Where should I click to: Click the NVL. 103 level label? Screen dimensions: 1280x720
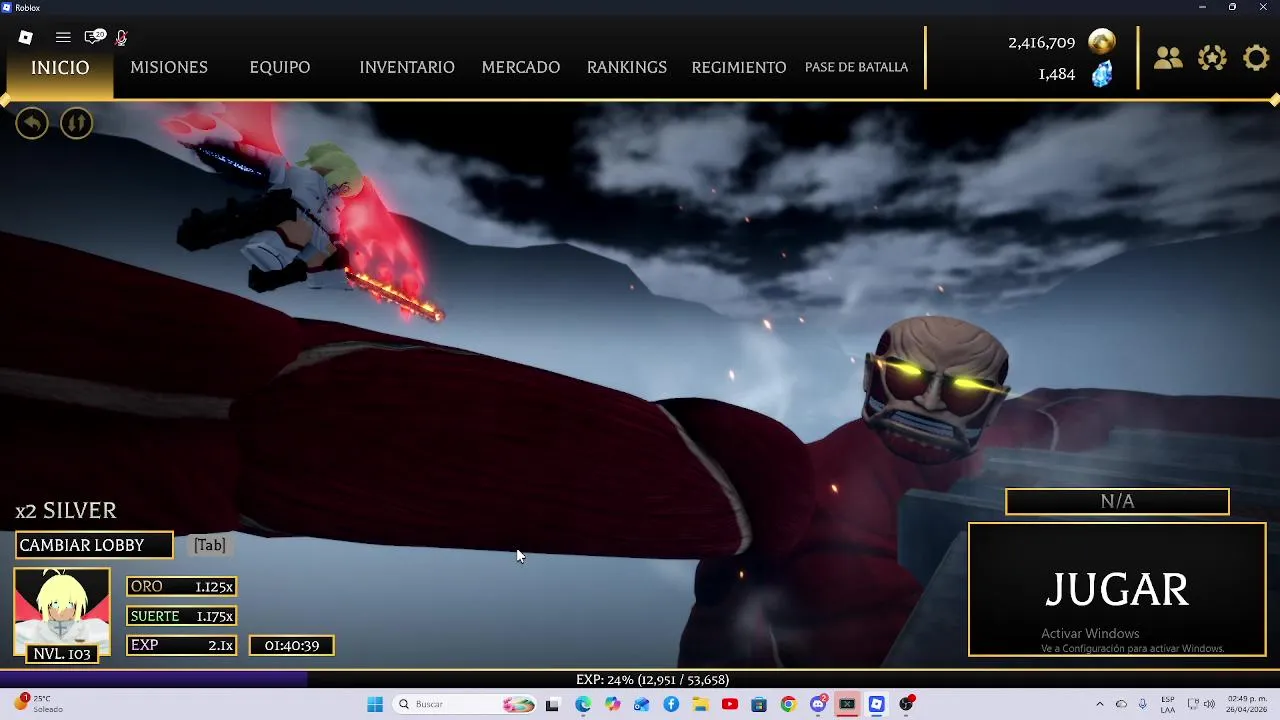(62, 654)
